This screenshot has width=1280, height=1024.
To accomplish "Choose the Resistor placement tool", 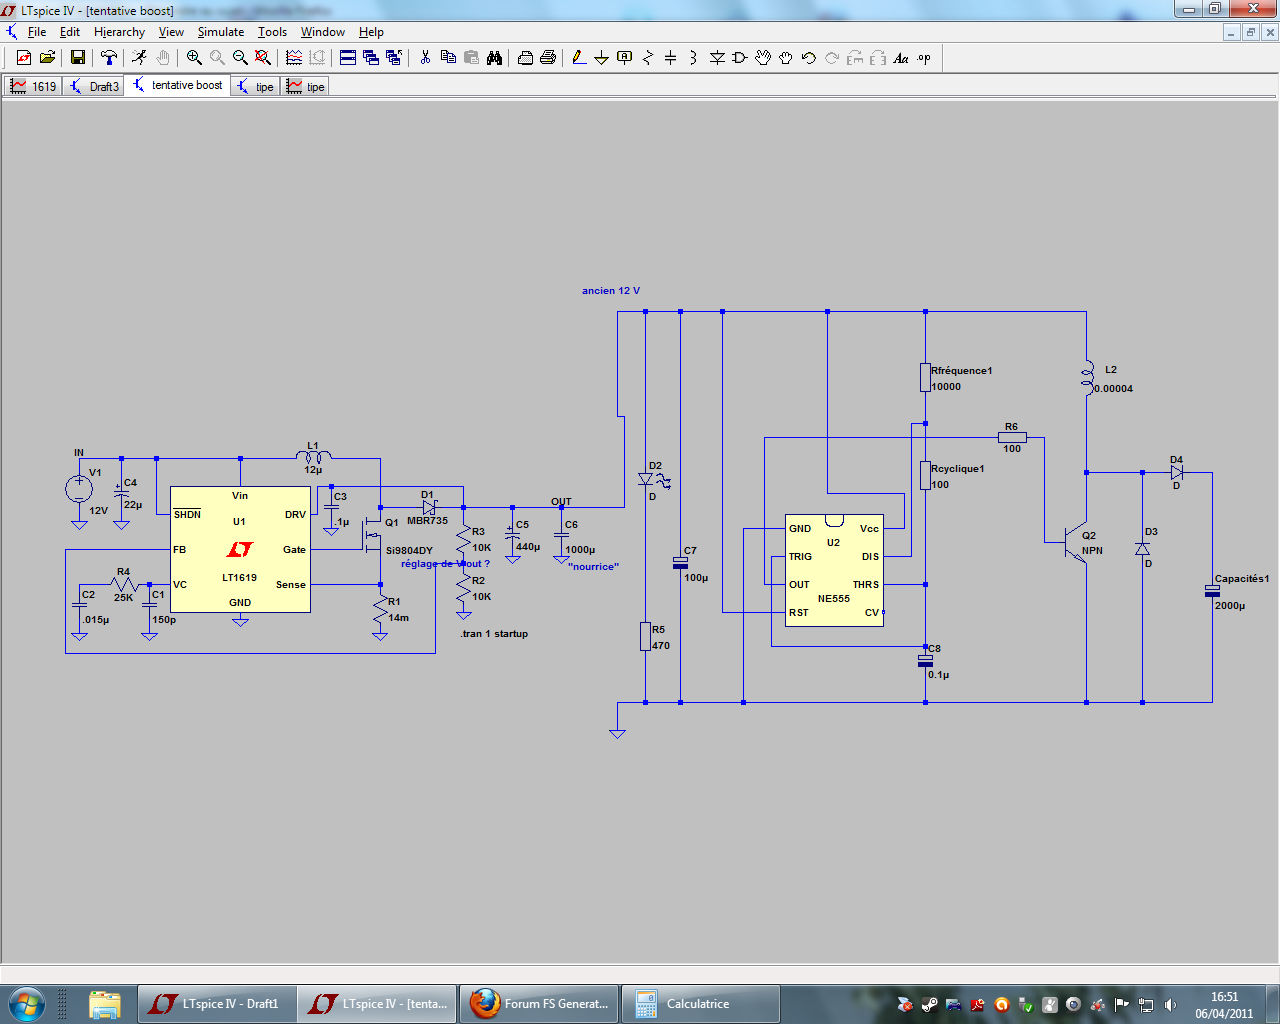I will (647, 58).
